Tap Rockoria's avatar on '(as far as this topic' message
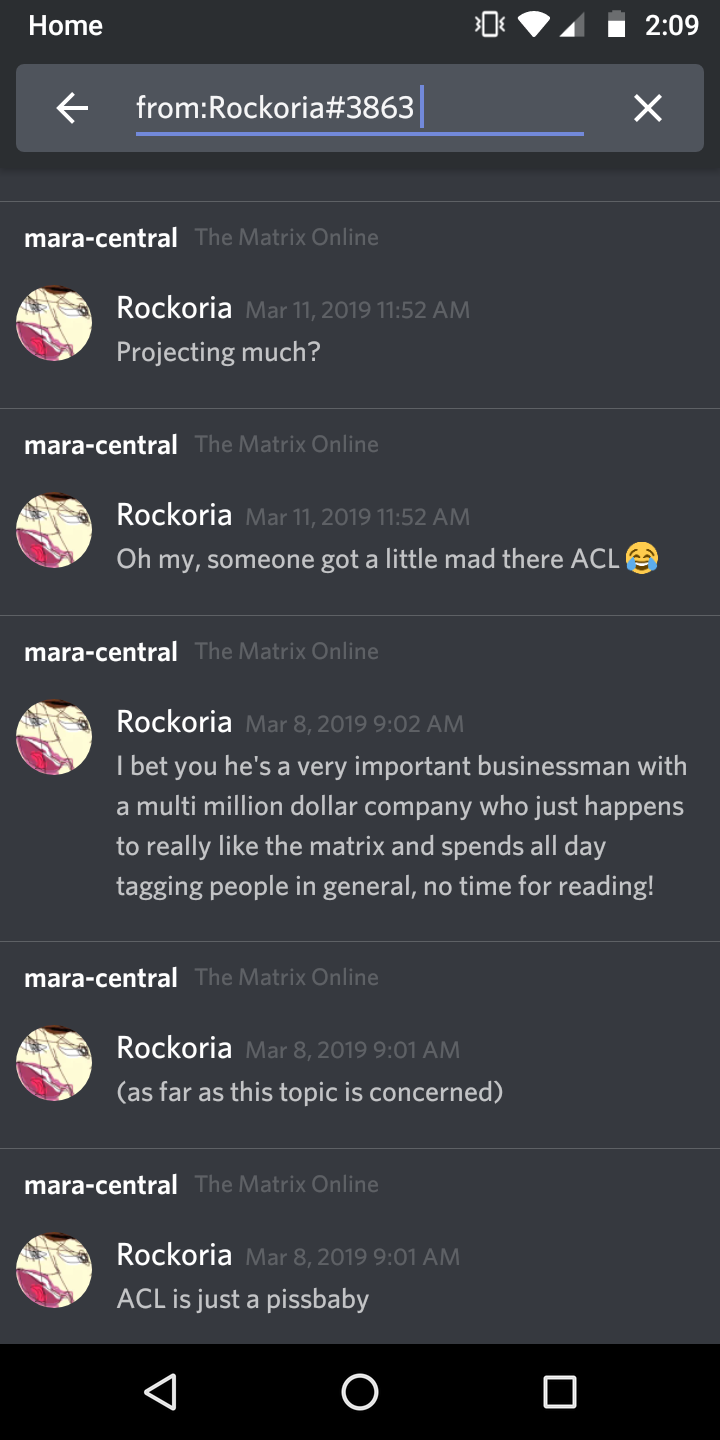This screenshot has width=720, height=1440. (54, 1064)
